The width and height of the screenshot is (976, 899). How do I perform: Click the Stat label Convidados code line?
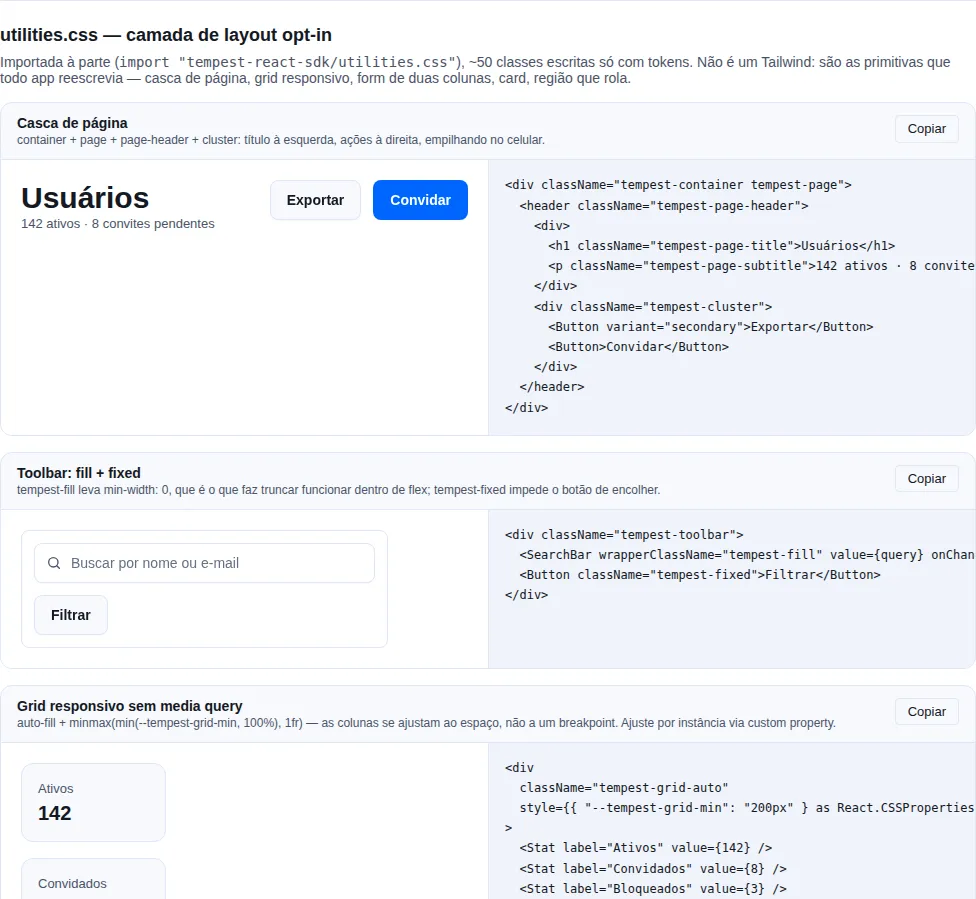pyautogui.click(x=653, y=868)
